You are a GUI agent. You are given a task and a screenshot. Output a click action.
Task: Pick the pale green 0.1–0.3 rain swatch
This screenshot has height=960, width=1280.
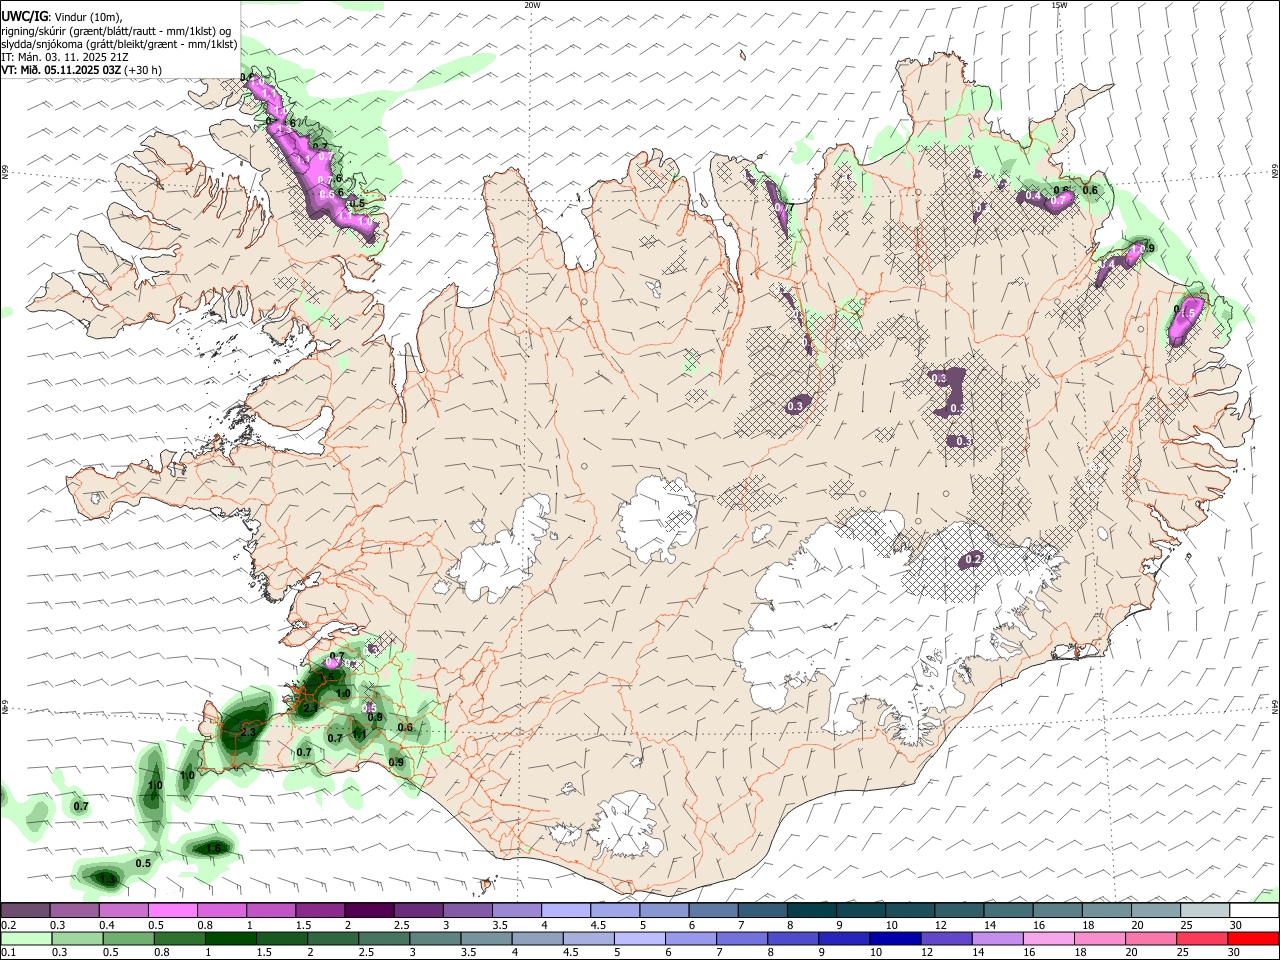coord(26,939)
